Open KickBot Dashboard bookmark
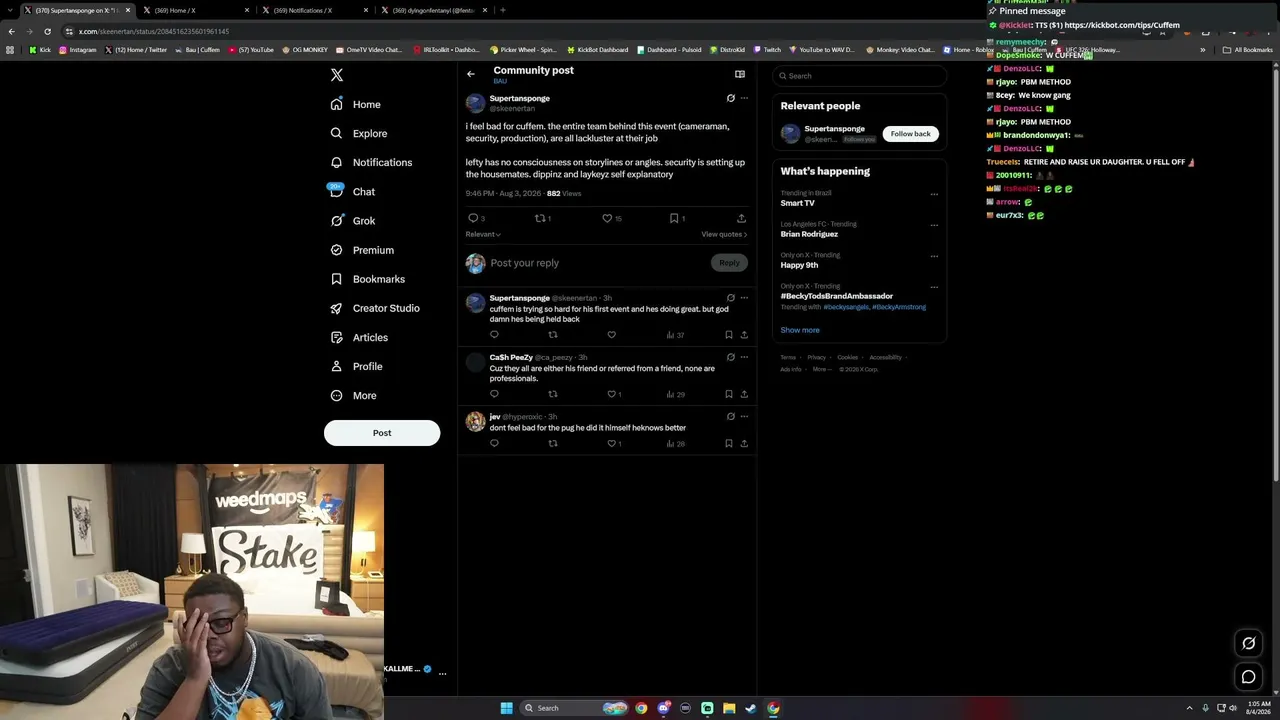Viewport: 1280px width, 720px height. (597, 49)
